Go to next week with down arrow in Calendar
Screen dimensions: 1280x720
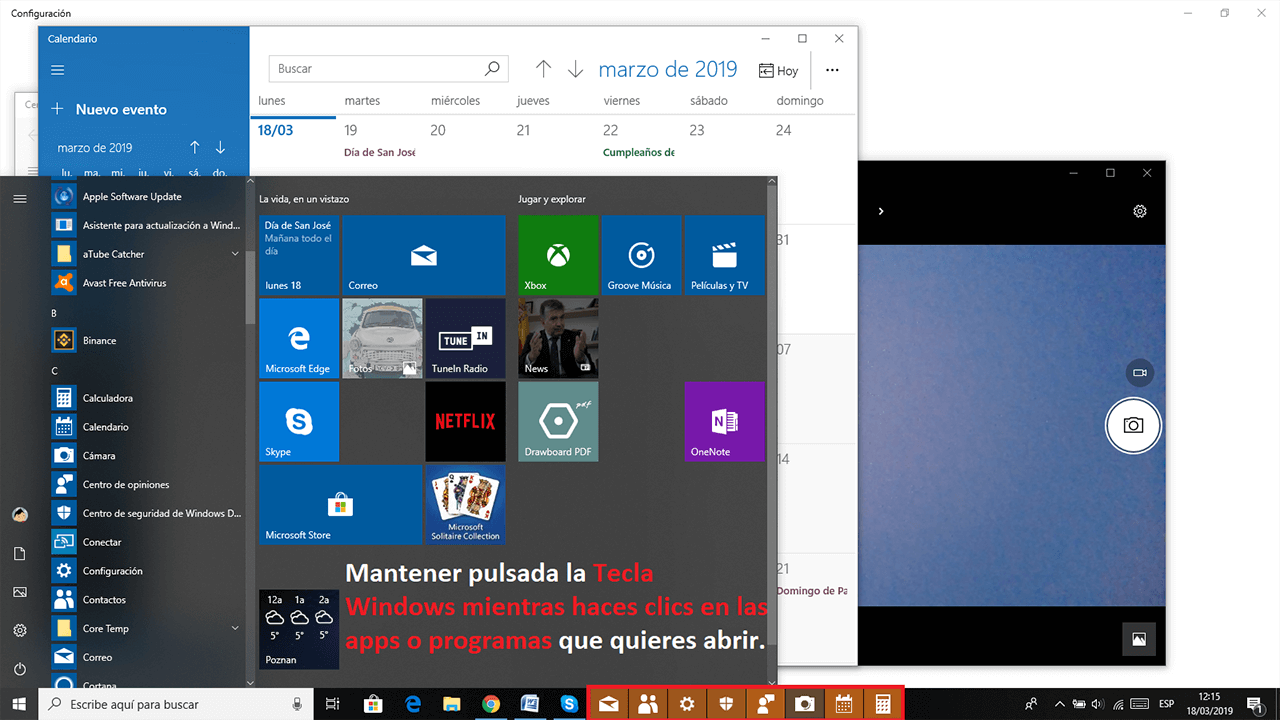(x=575, y=69)
